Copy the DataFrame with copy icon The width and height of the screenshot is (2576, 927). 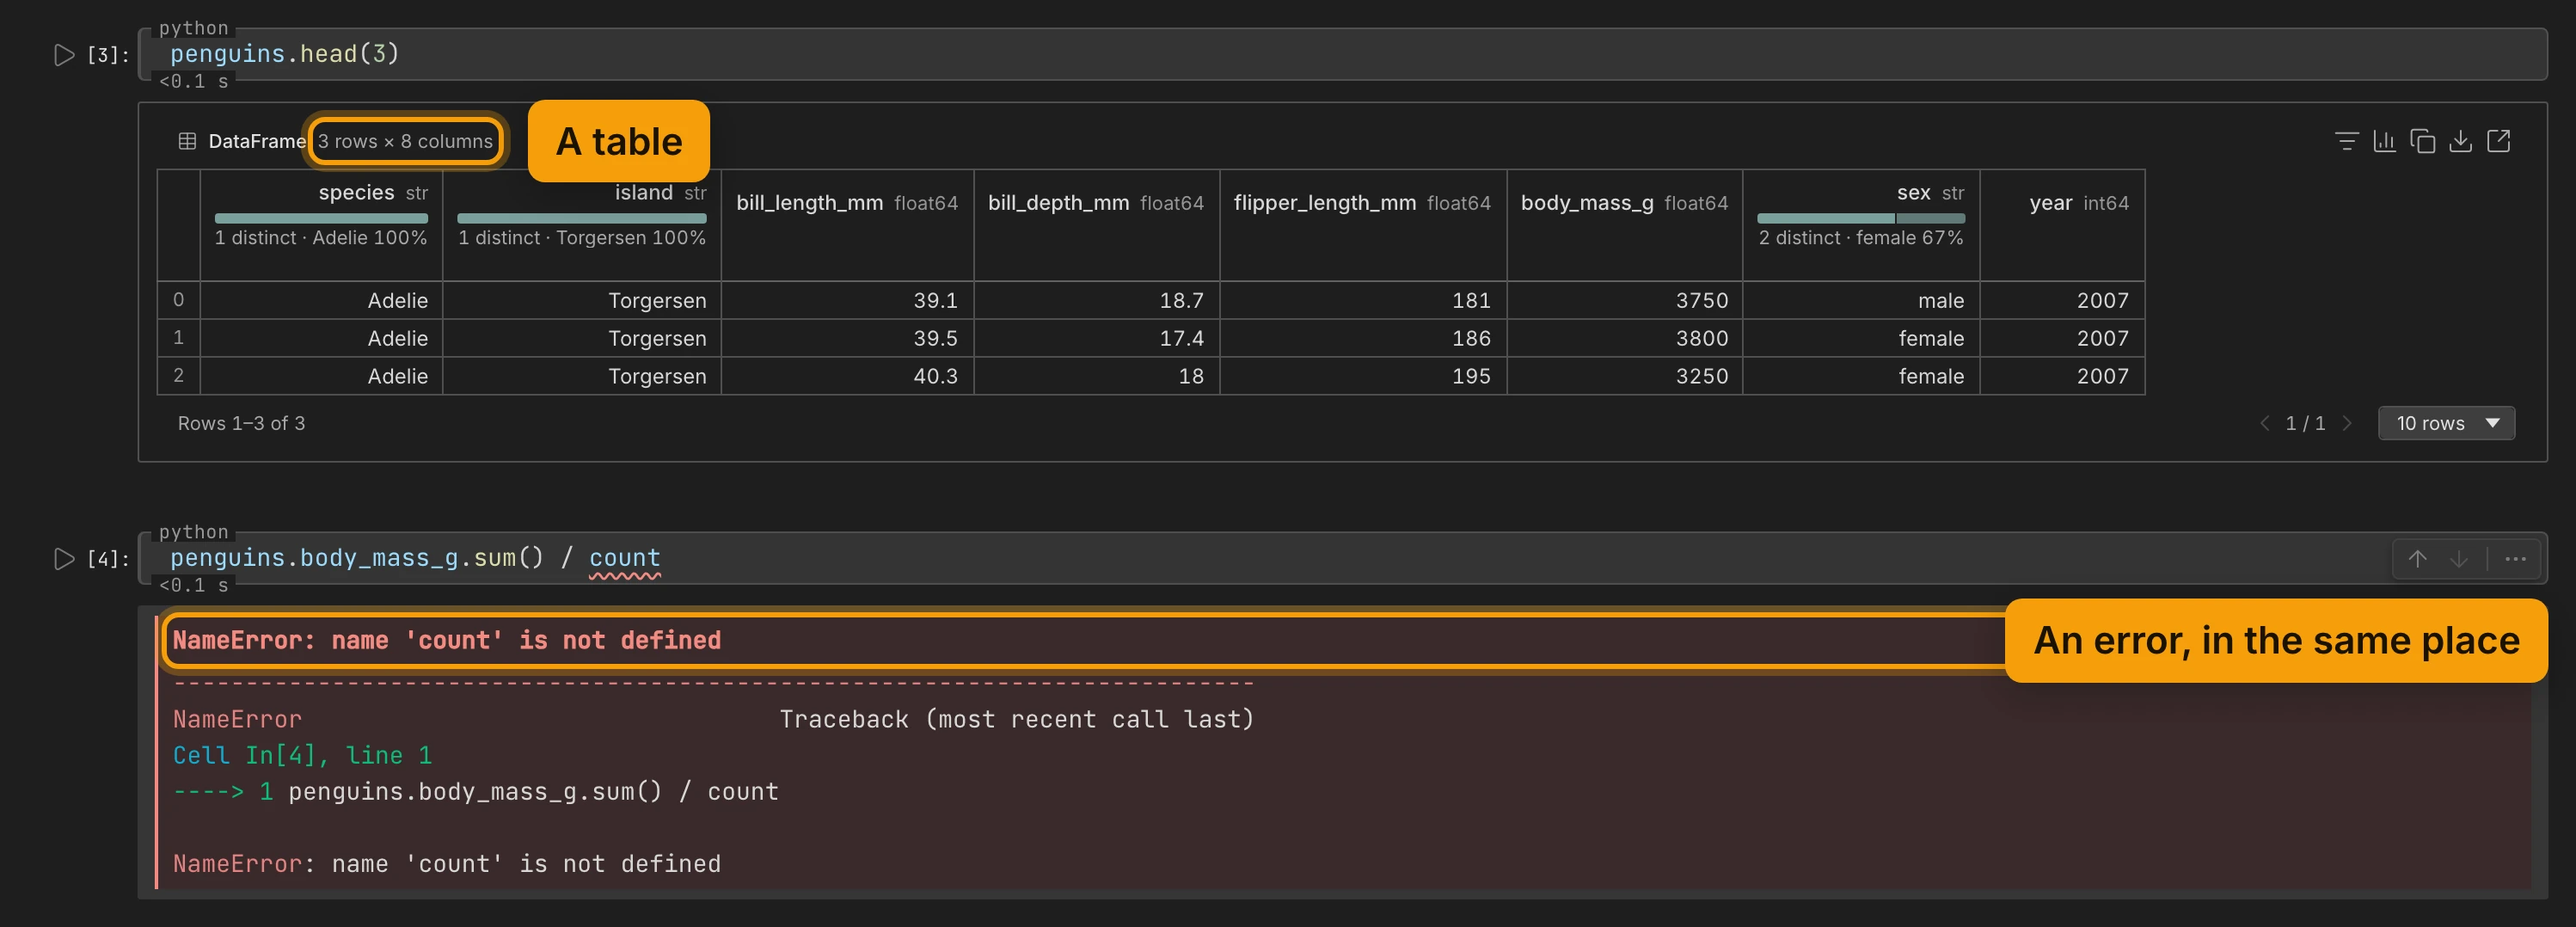click(2422, 141)
